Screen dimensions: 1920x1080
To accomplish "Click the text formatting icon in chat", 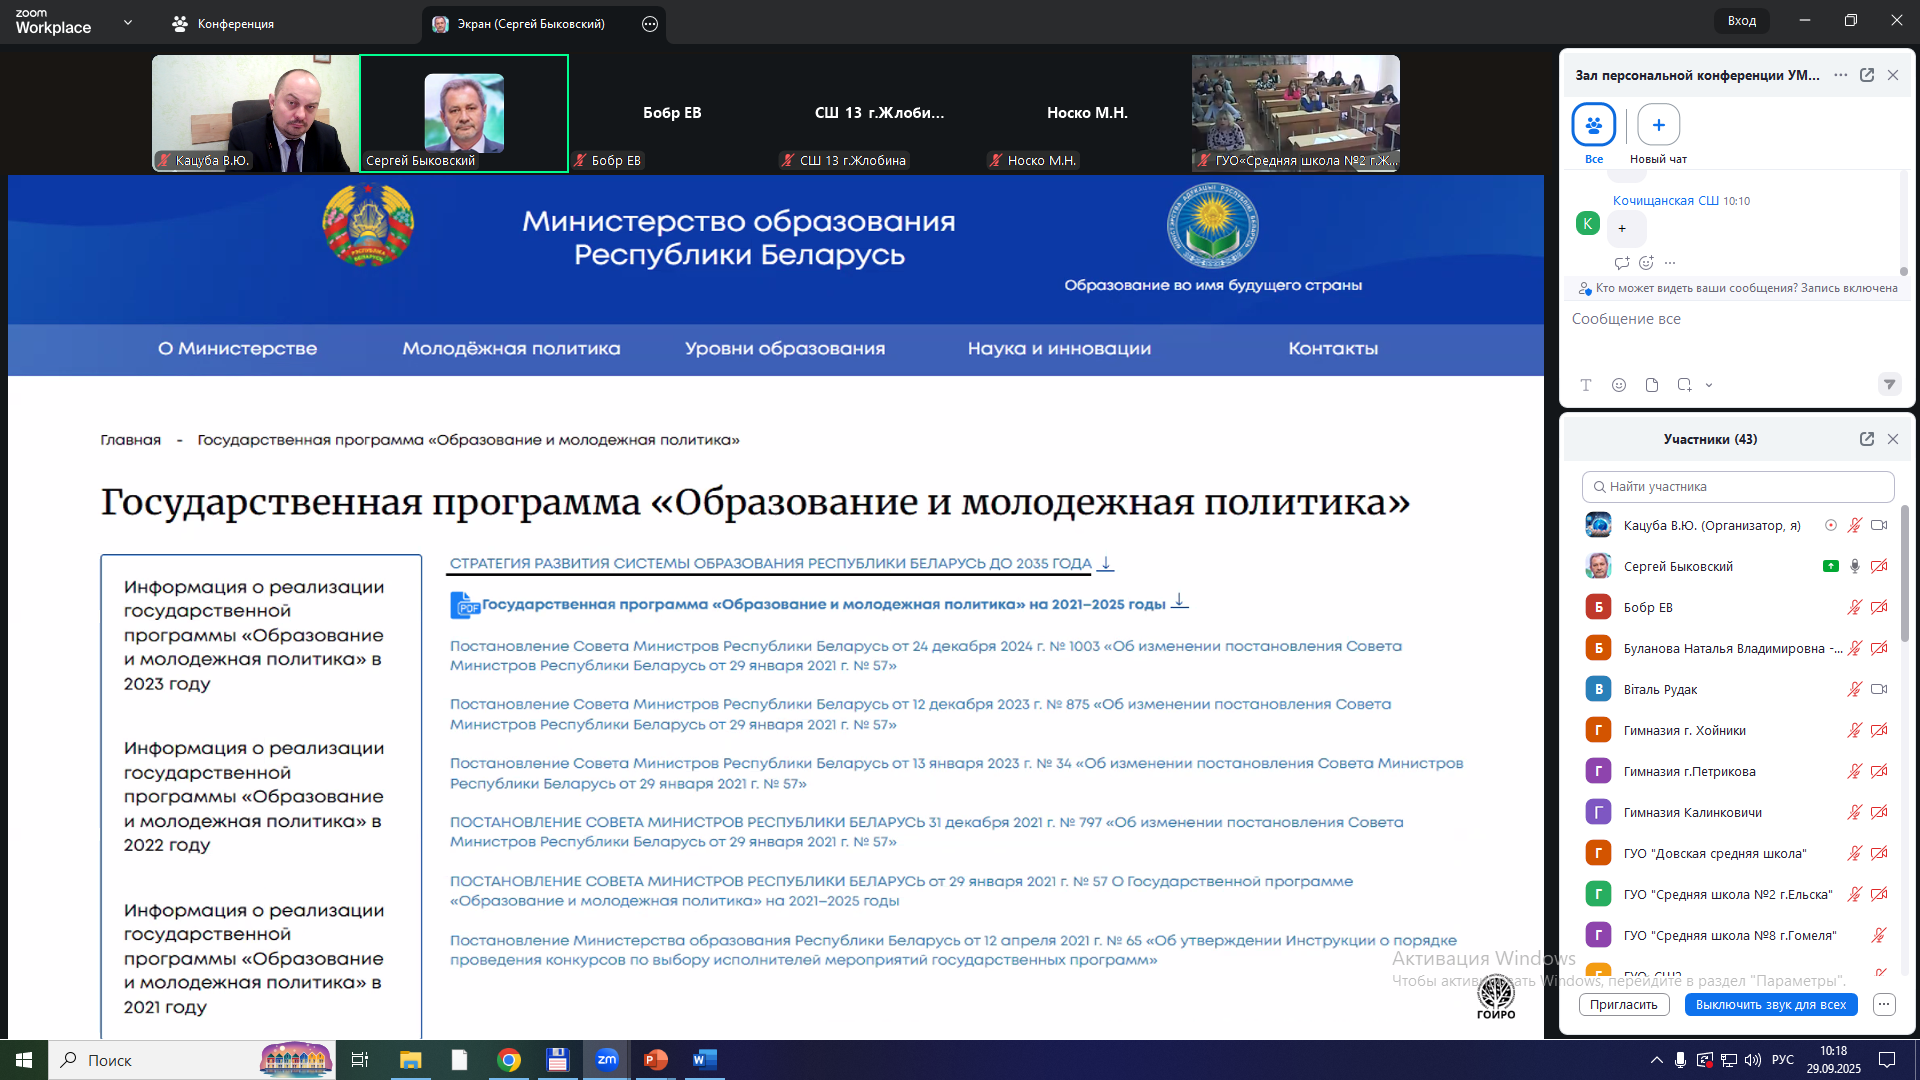I will pos(1586,385).
